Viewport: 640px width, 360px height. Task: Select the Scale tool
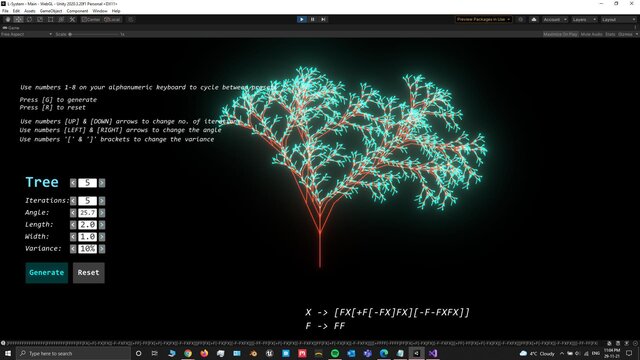(40, 20)
